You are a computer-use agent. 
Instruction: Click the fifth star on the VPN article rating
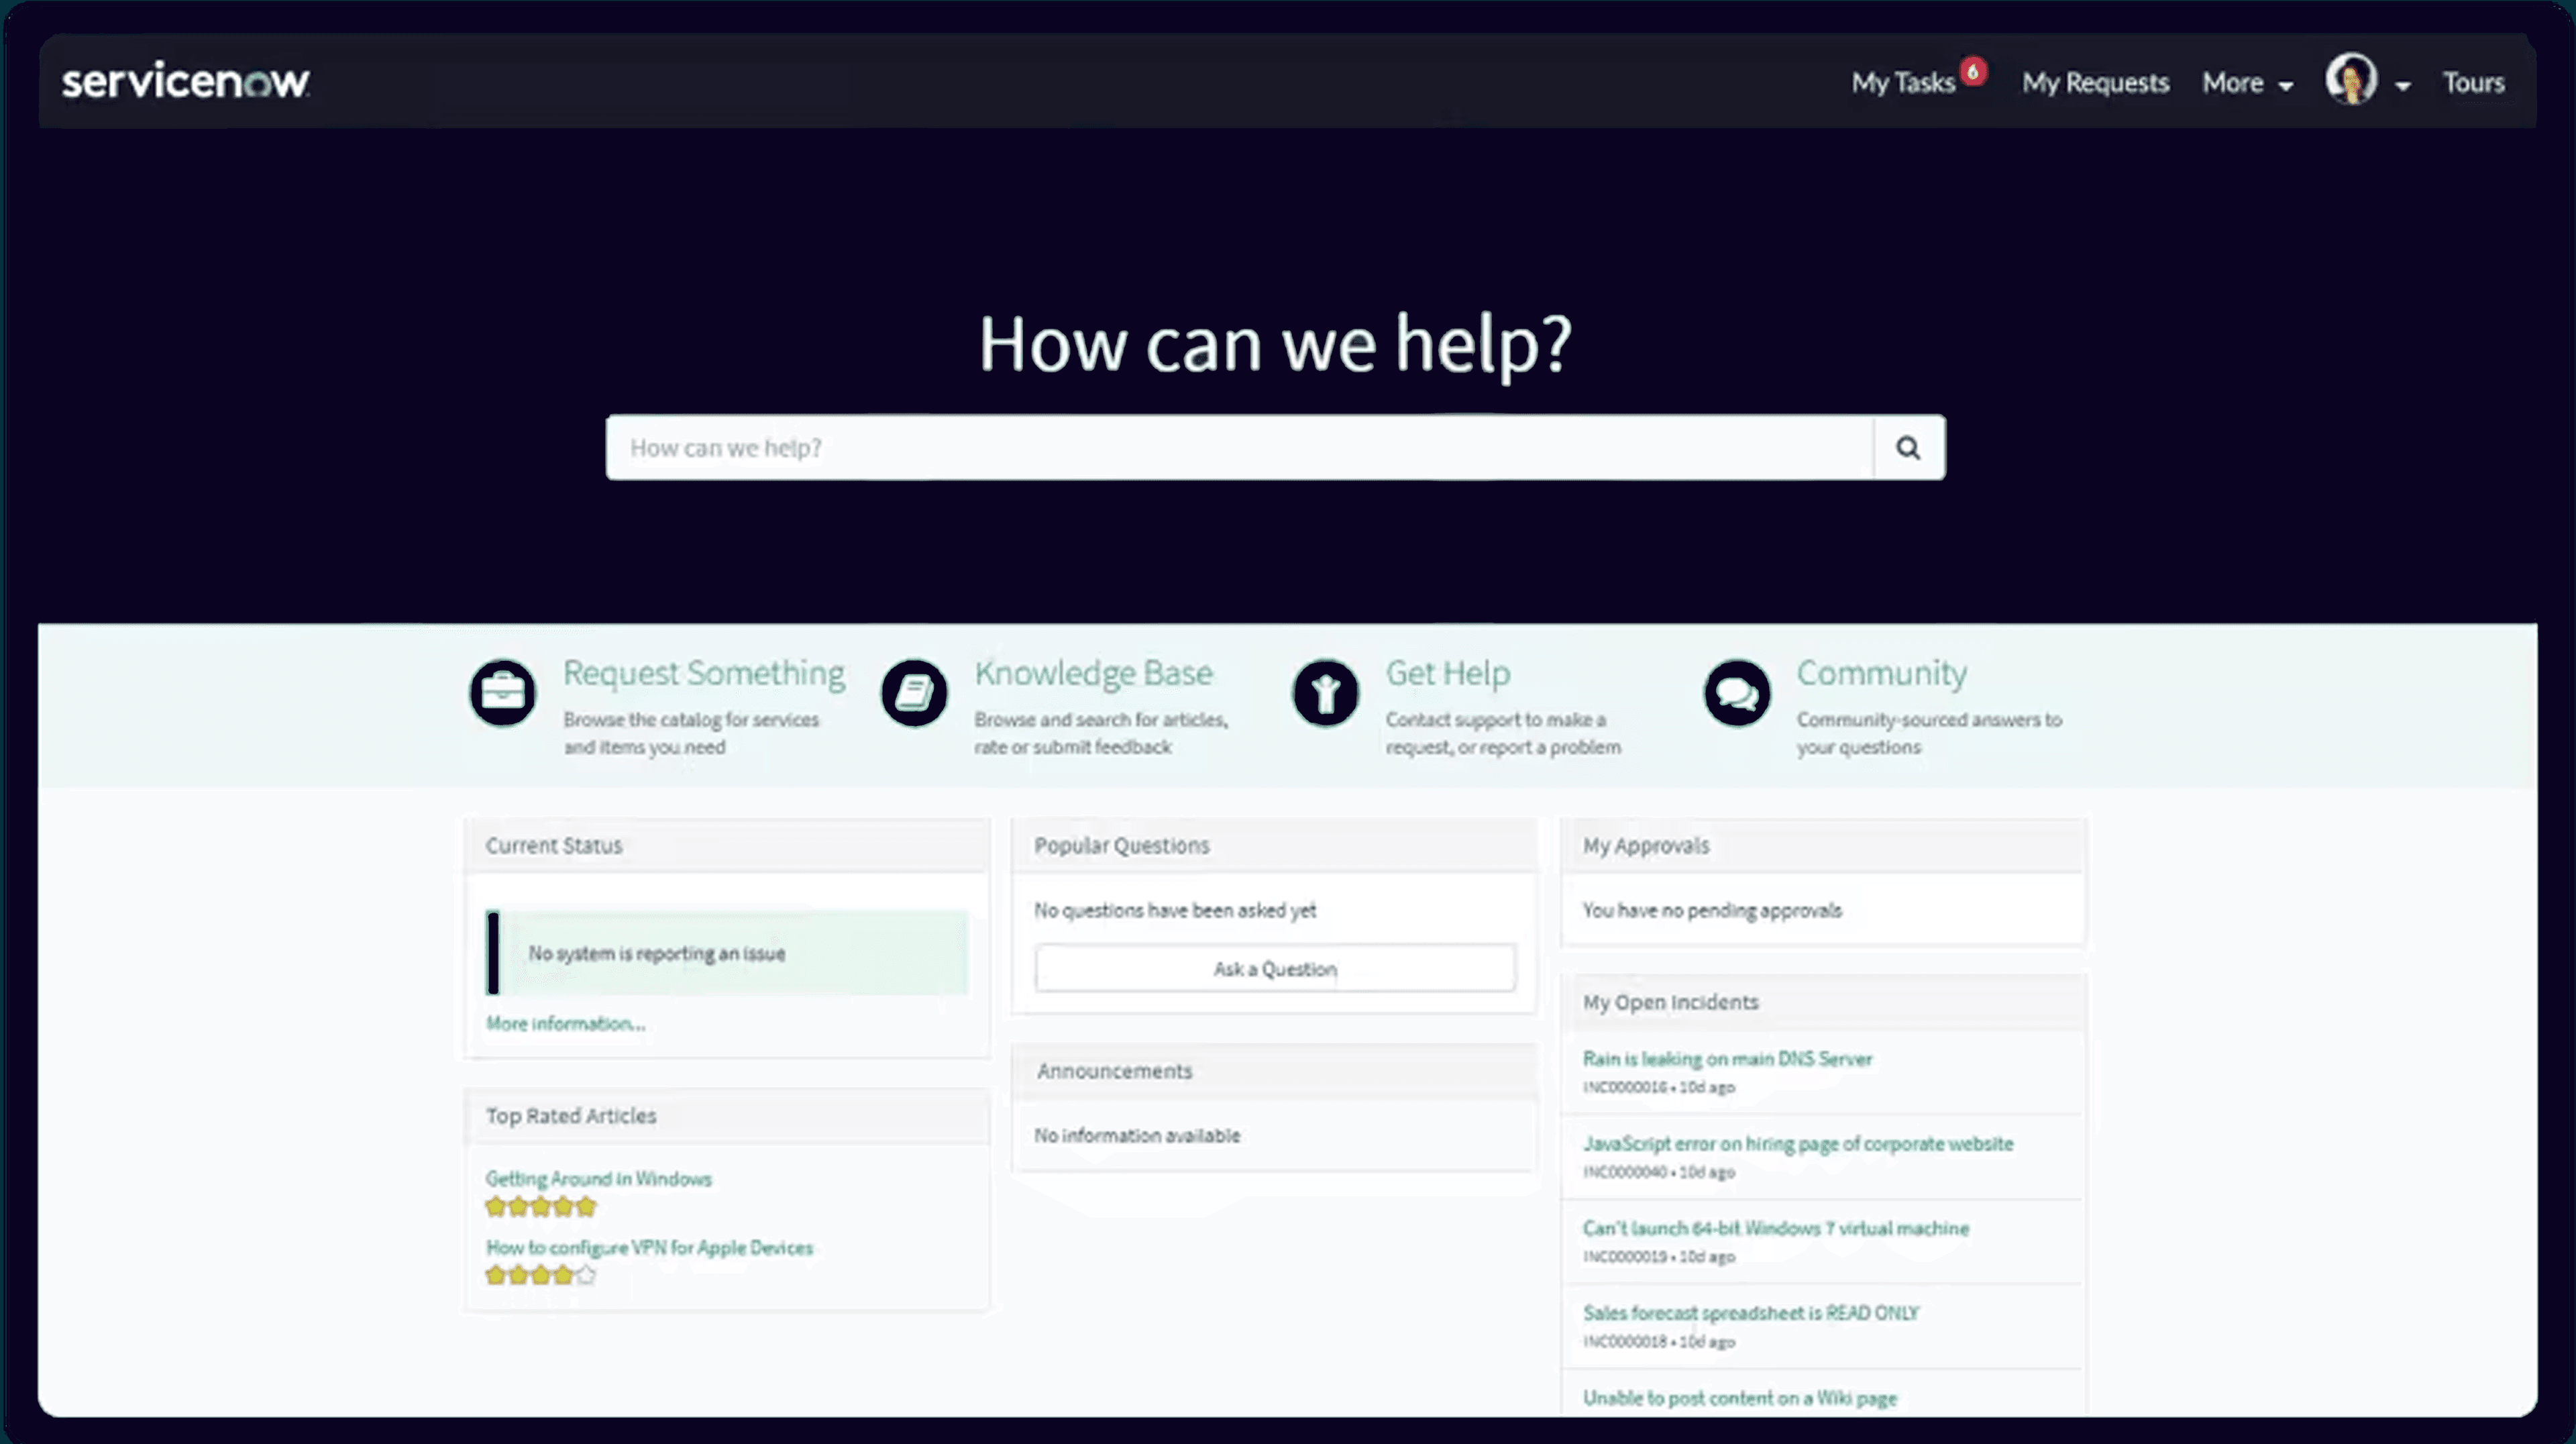click(x=586, y=1275)
